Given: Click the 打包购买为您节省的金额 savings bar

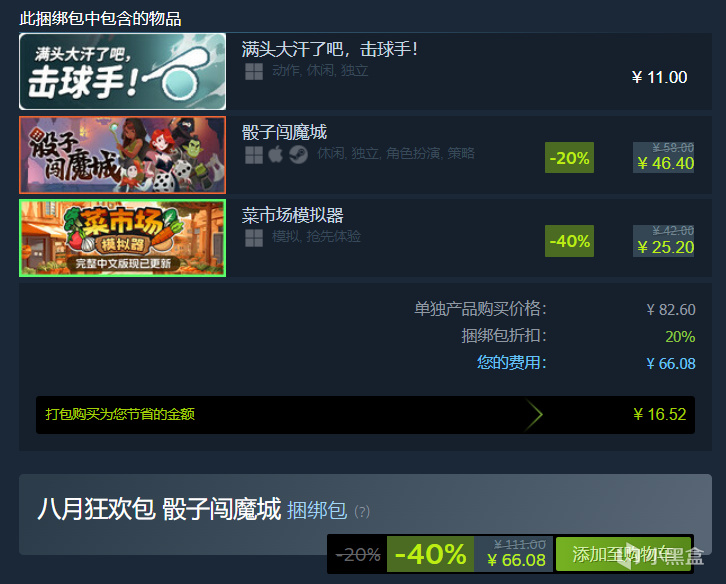Looking at the screenshot, I should tap(365, 414).
